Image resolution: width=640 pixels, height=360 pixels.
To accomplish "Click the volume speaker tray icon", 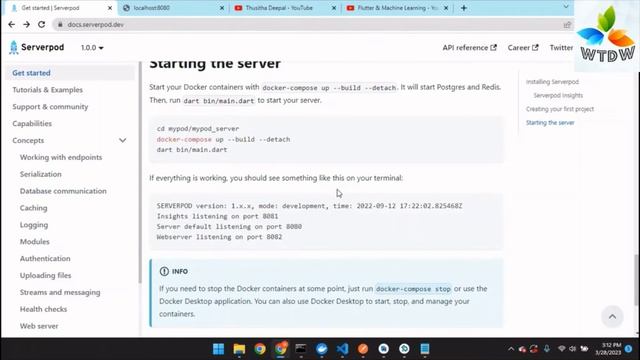I will point(572,349).
